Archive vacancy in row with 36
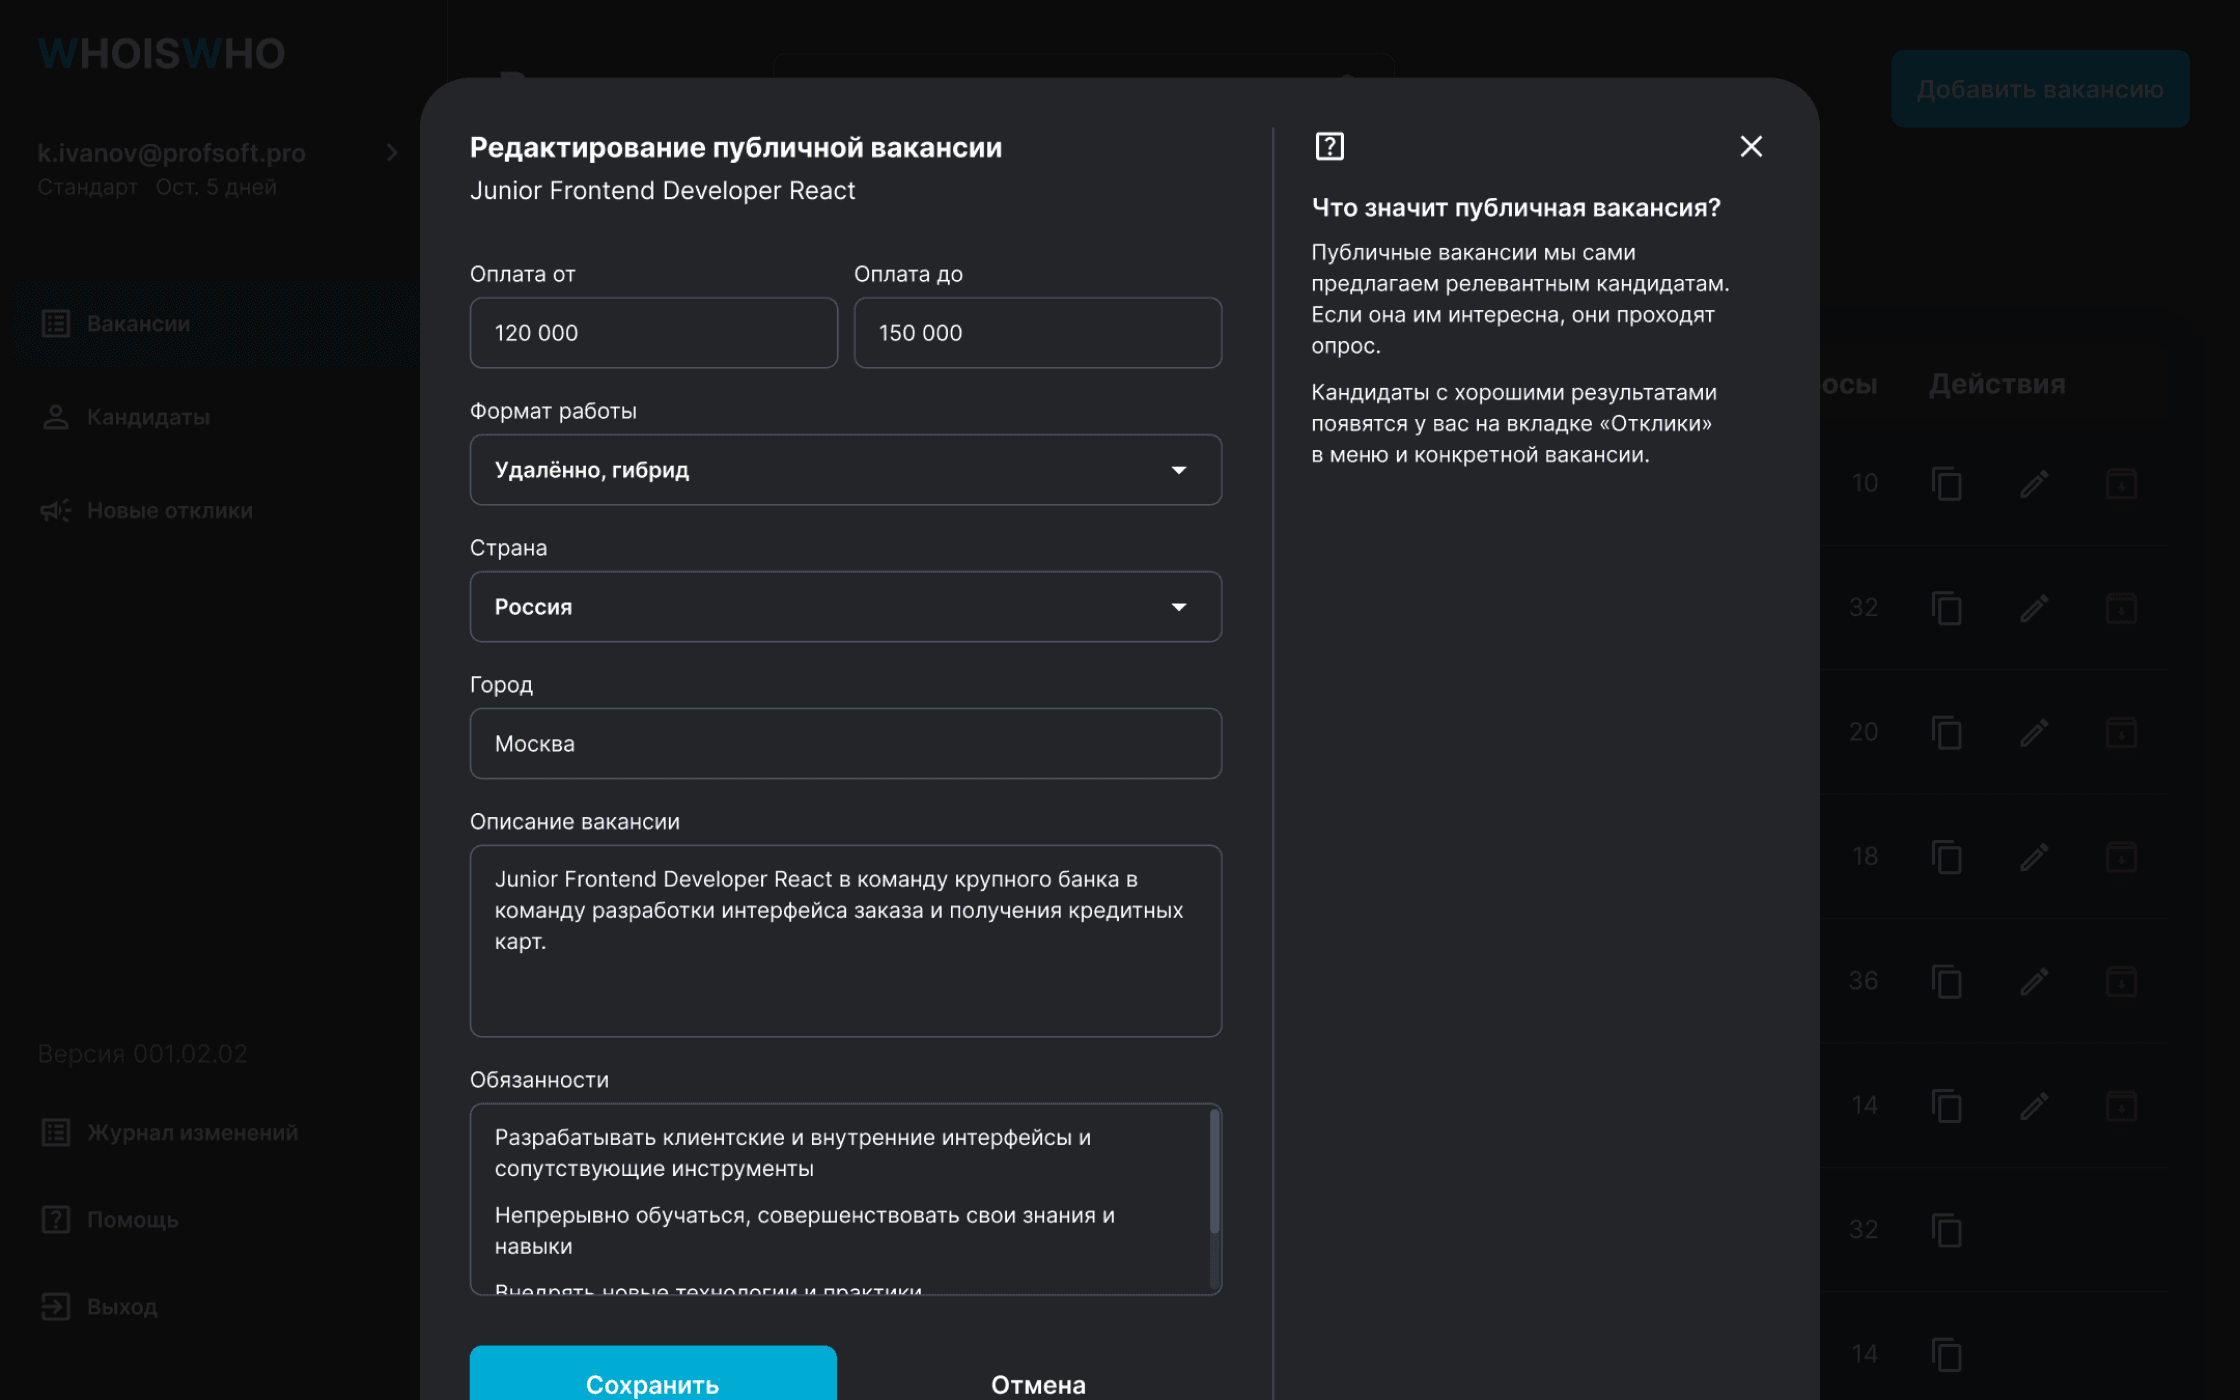 pos(2121,981)
